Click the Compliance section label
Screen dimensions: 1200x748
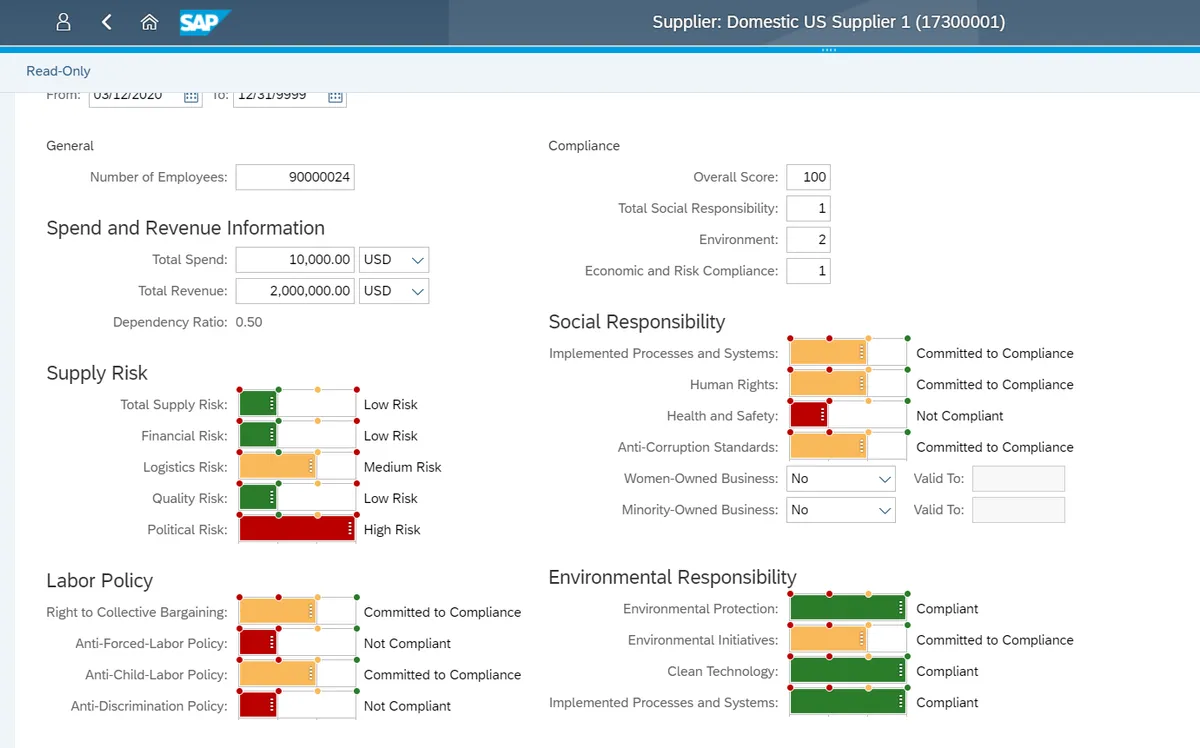pos(584,146)
